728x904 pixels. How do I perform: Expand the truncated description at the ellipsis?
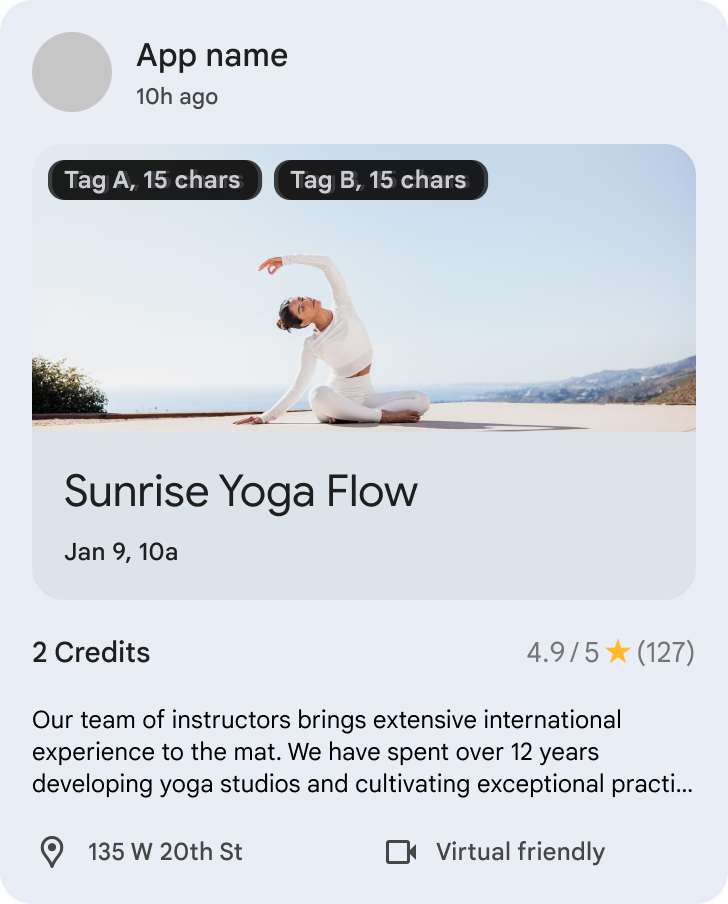(x=683, y=784)
